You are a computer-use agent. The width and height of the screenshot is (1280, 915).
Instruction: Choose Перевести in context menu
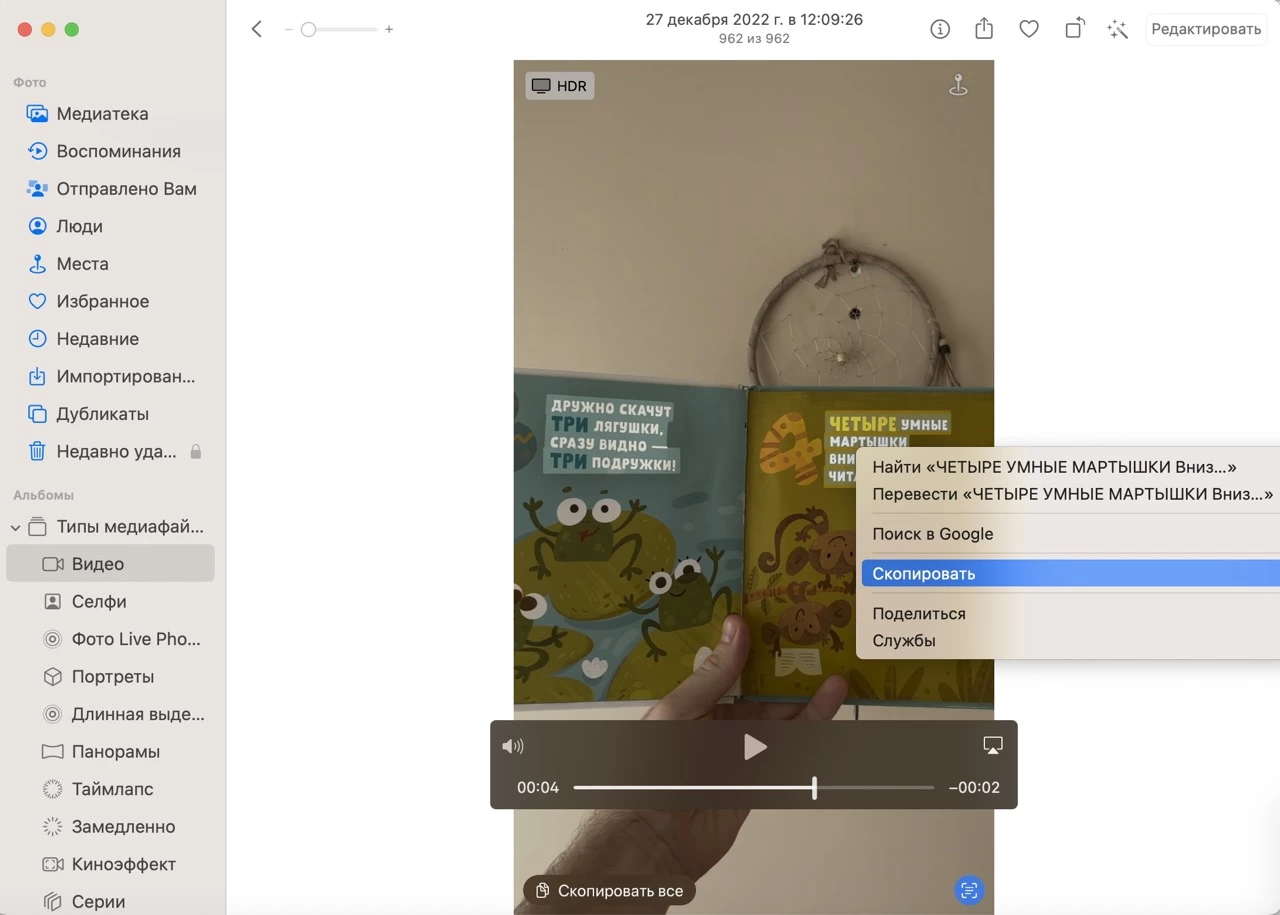[1070, 494]
